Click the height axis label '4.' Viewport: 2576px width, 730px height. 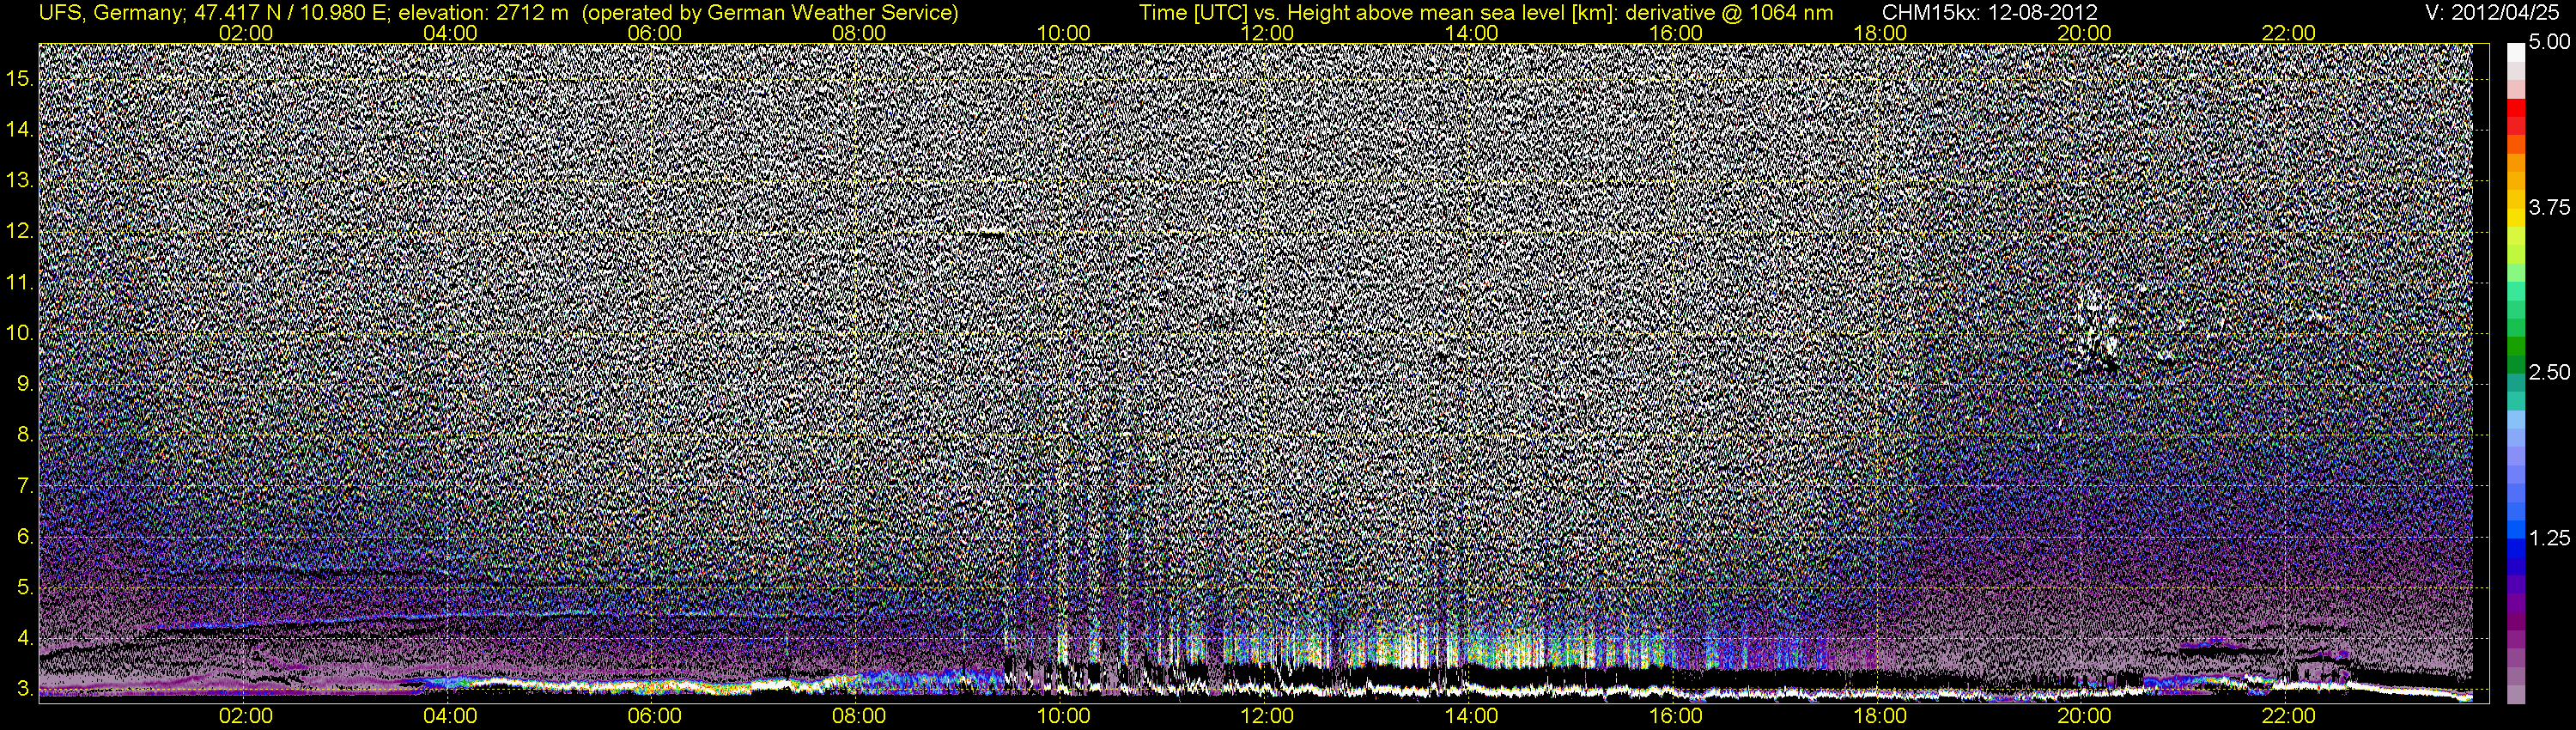tap(26, 639)
